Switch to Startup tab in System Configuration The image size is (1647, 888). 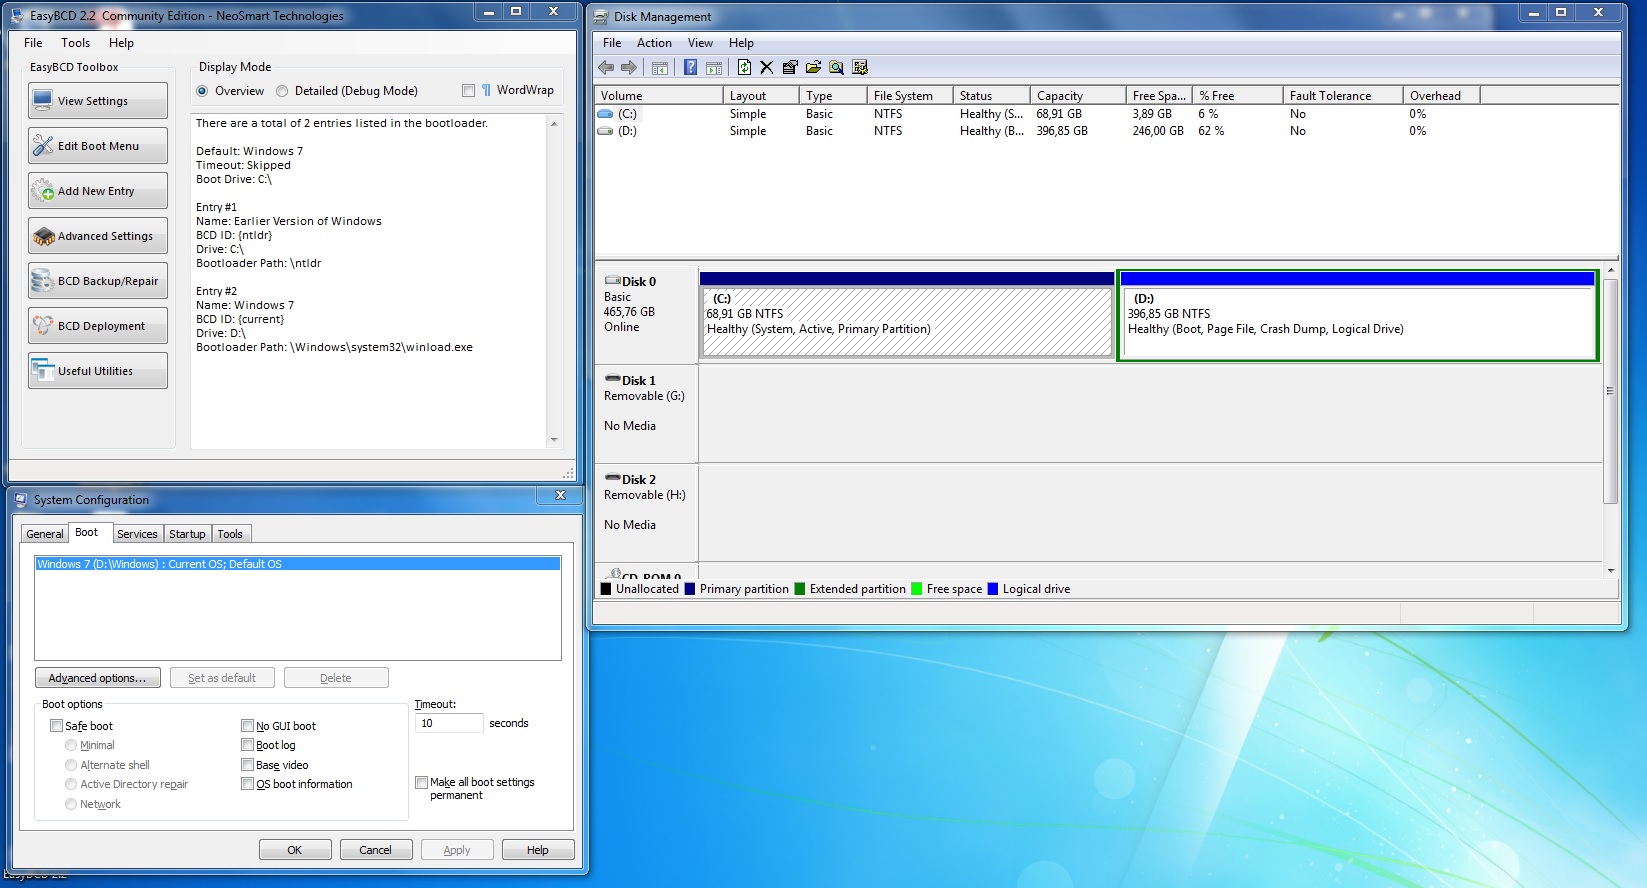click(x=187, y=534)
